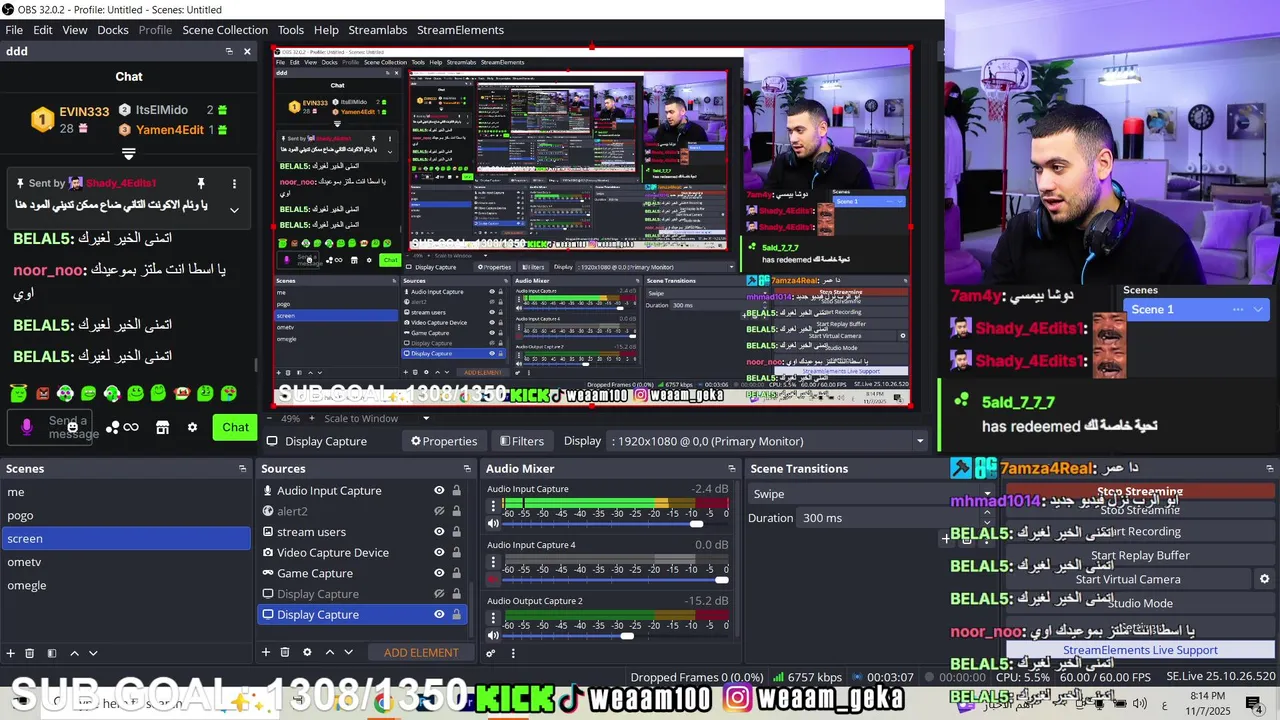
Task: Mute the Audio Input Capture speaker icon
Action: tap(493, 523)
